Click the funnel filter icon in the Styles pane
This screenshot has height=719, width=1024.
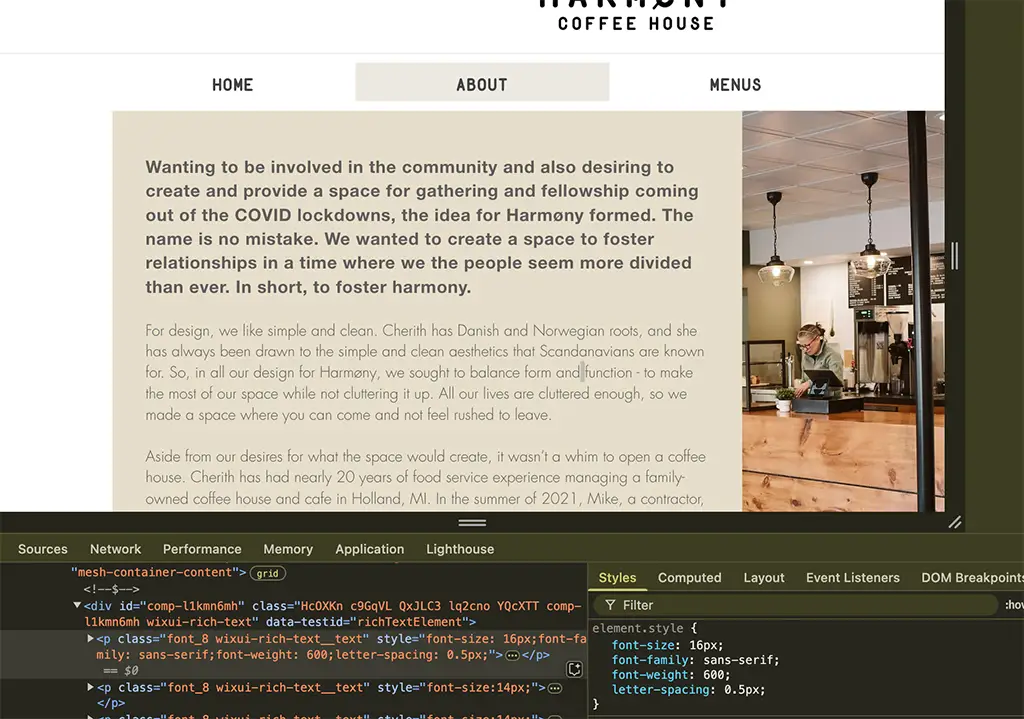click(x=609, y=605)
